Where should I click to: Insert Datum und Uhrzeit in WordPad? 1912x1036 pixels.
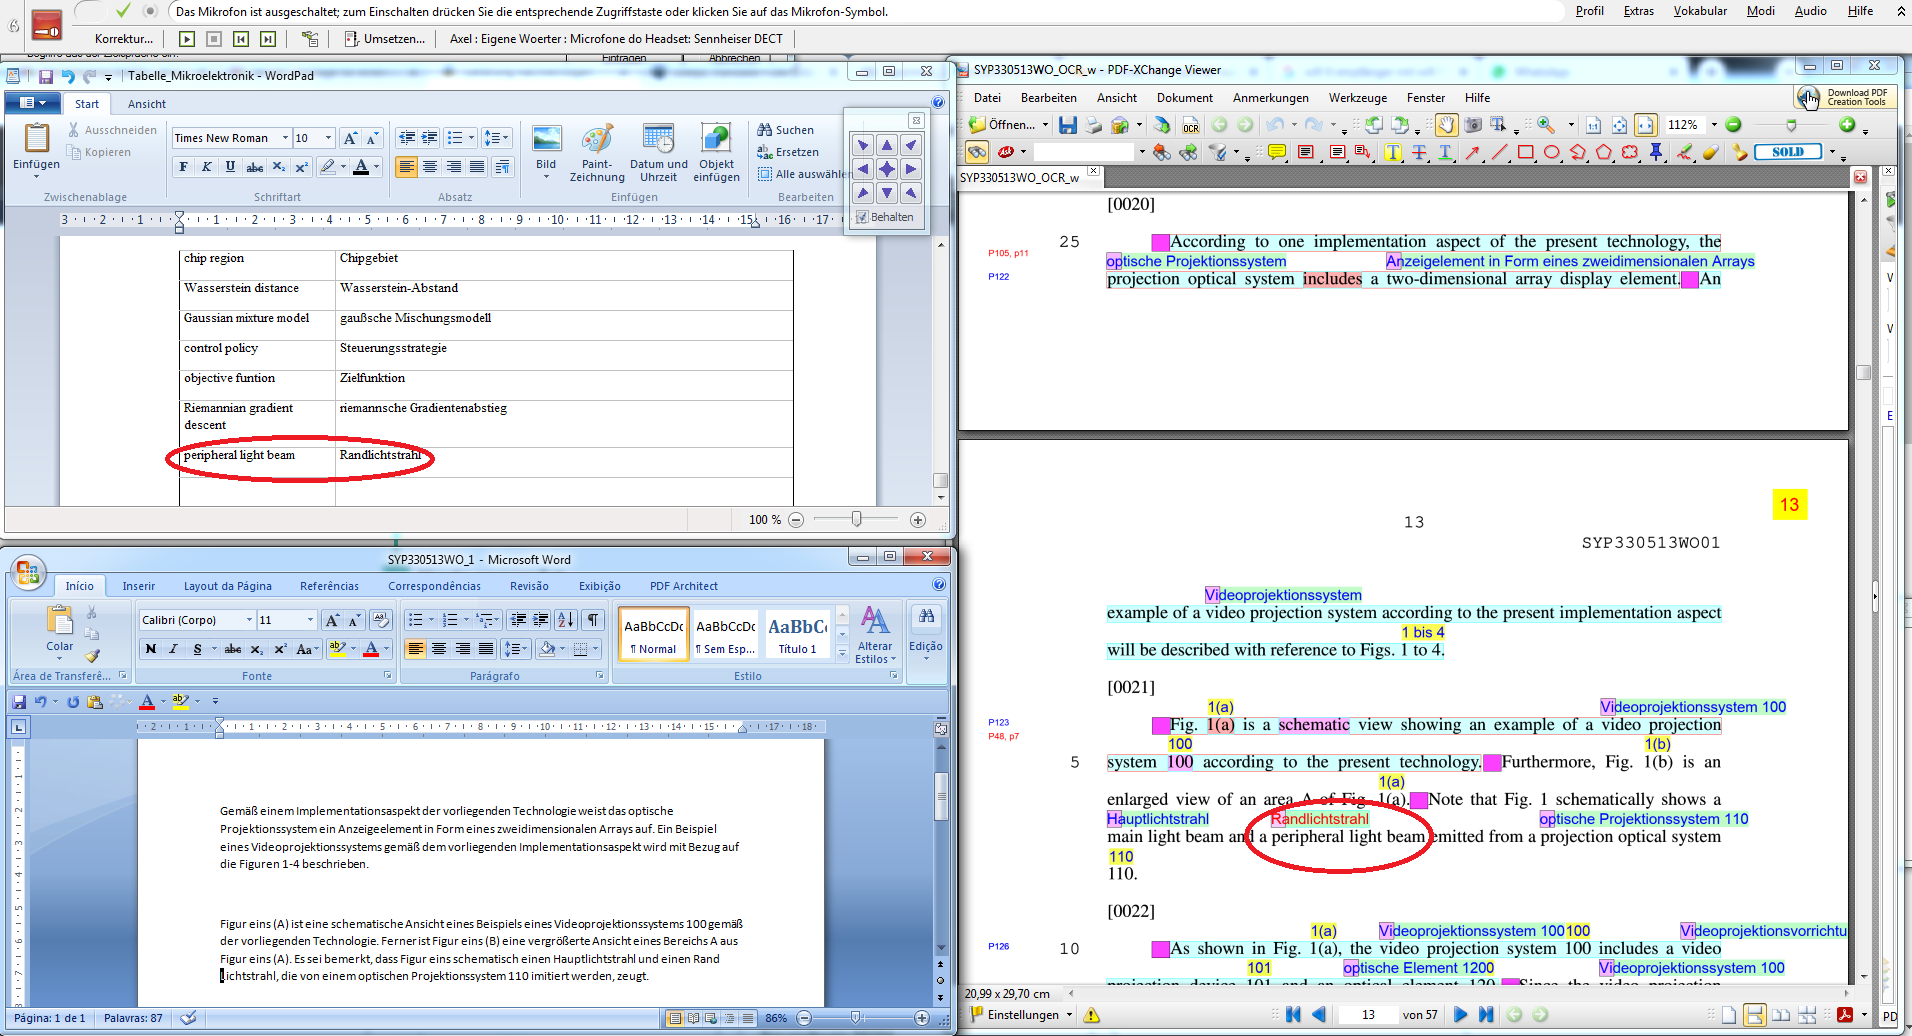coord(658,152)
